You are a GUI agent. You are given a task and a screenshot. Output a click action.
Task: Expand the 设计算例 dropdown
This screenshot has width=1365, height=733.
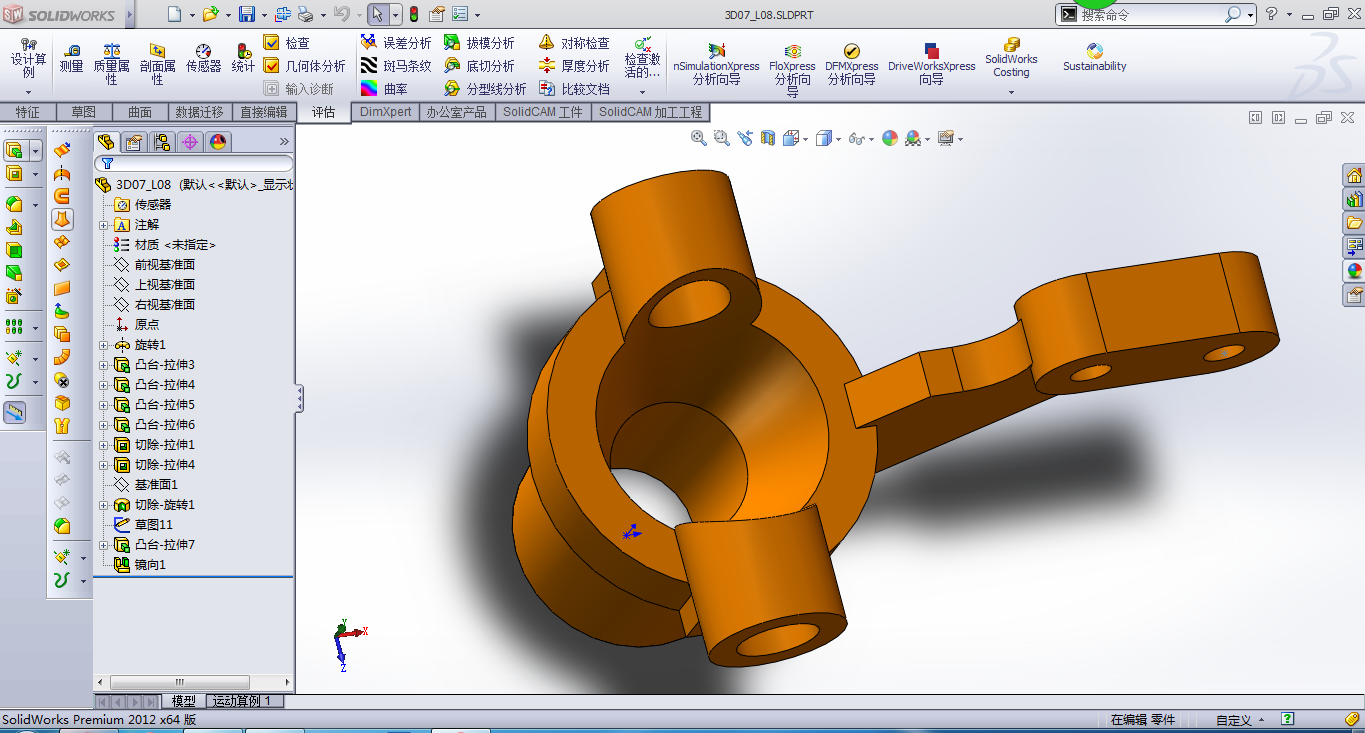[x=28, y=92]
